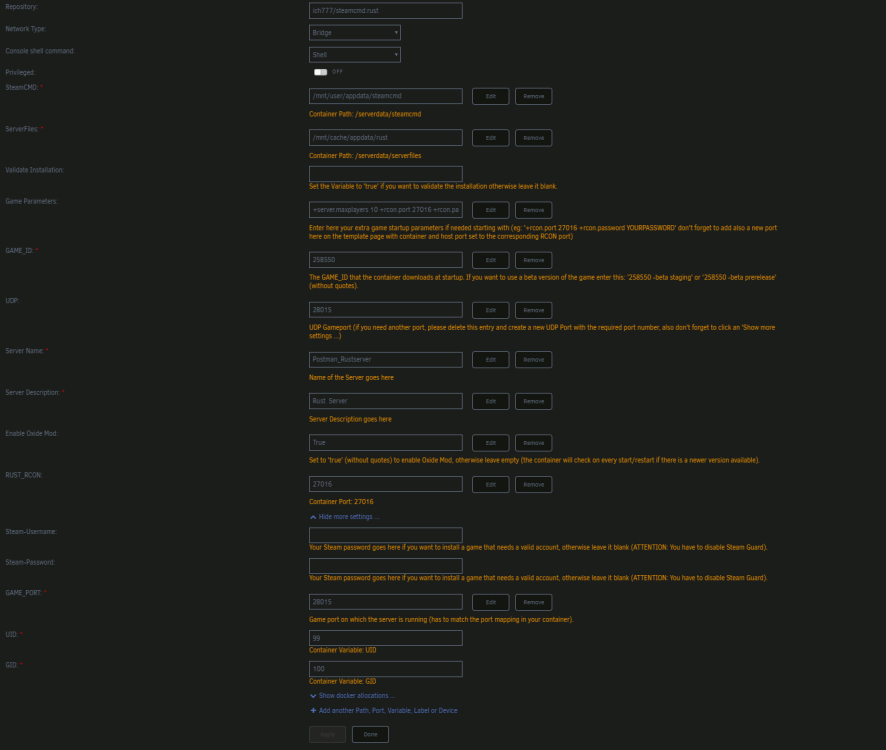This screenshot has height=750, width=886.
Task: Click 'Name of the Server goes here' text
Action: [351, 378]
